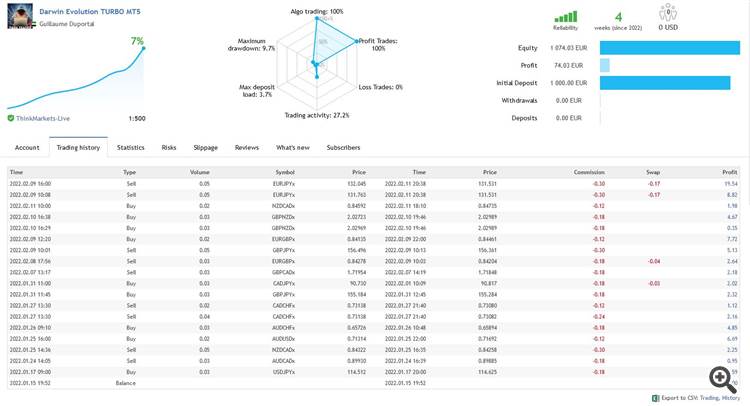The image size is (750, 406).
Task: Click the Profit Trades 100% radar point
Action: pos(356,41)
